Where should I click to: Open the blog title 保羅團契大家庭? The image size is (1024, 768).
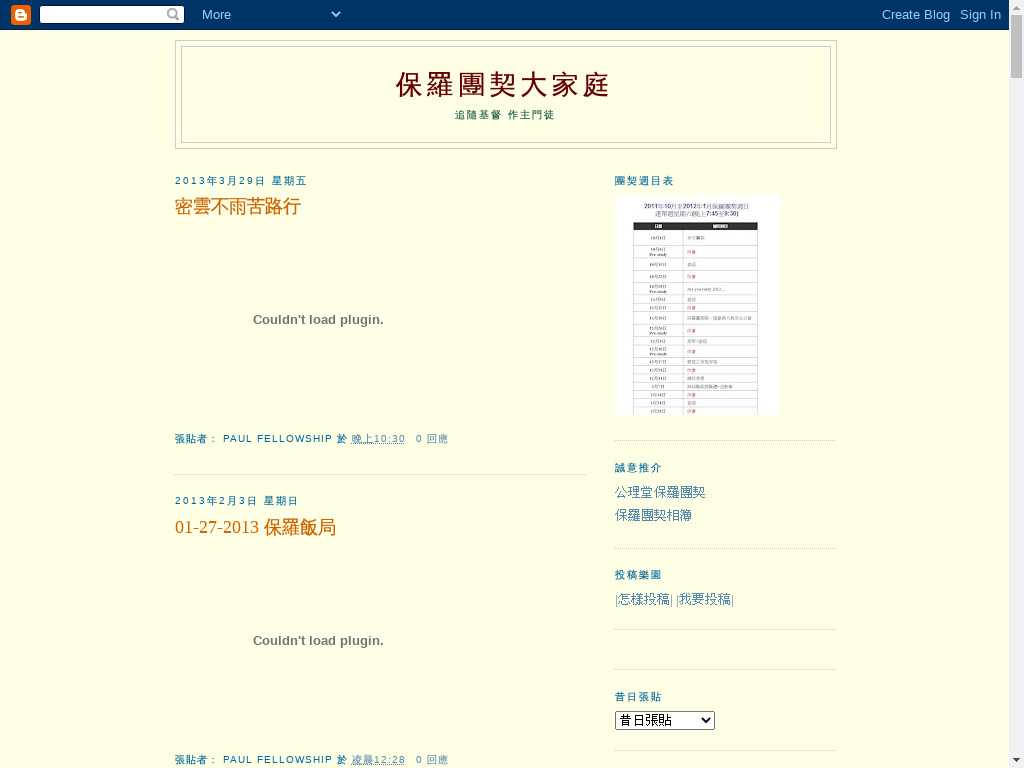click(503, 85)
